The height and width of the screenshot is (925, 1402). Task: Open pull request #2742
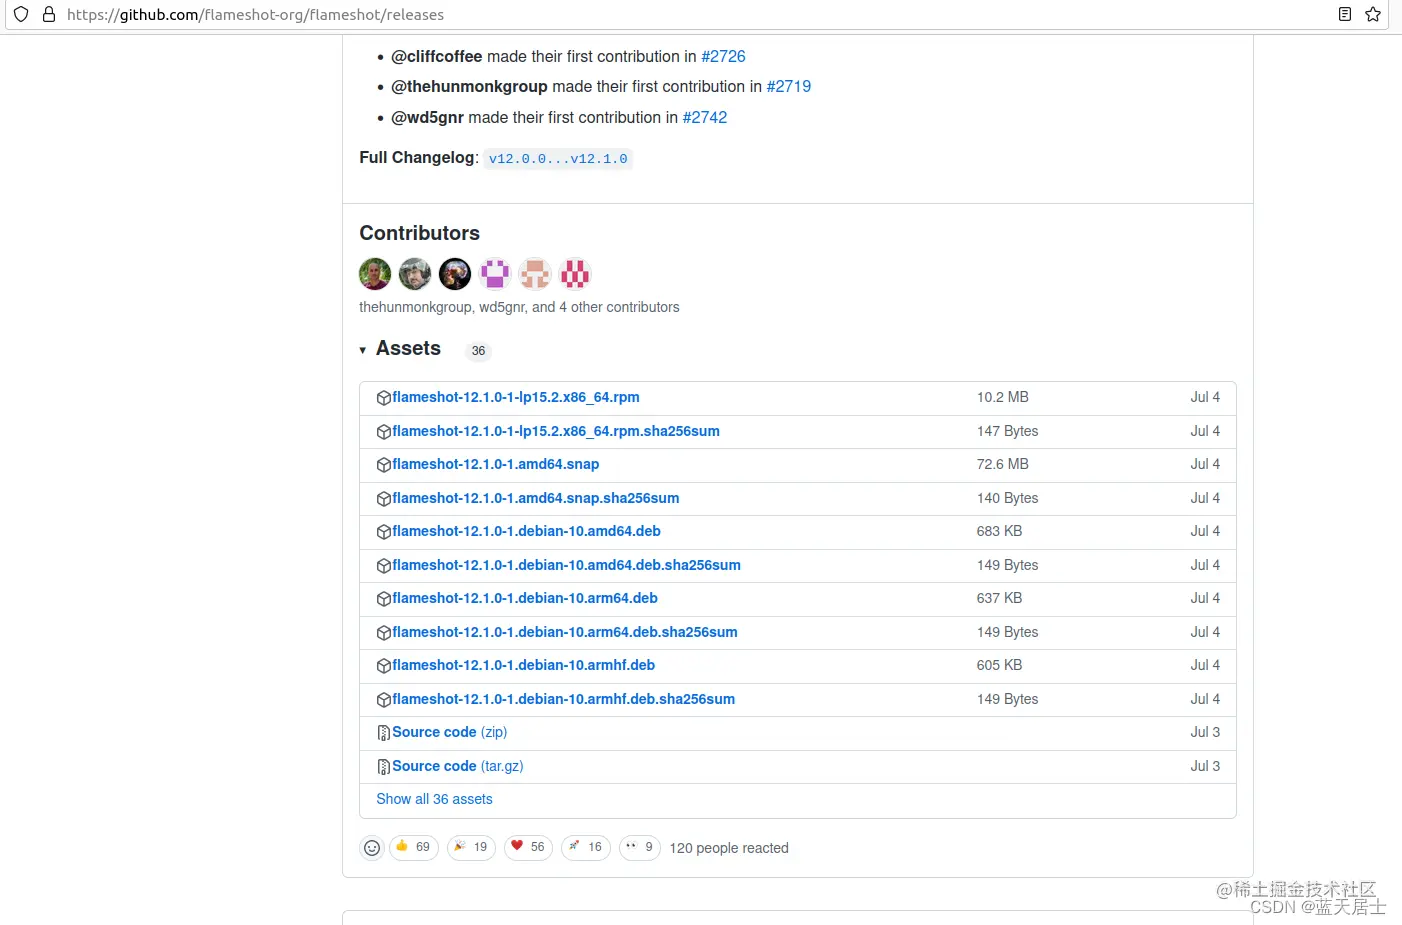point(704,118)
